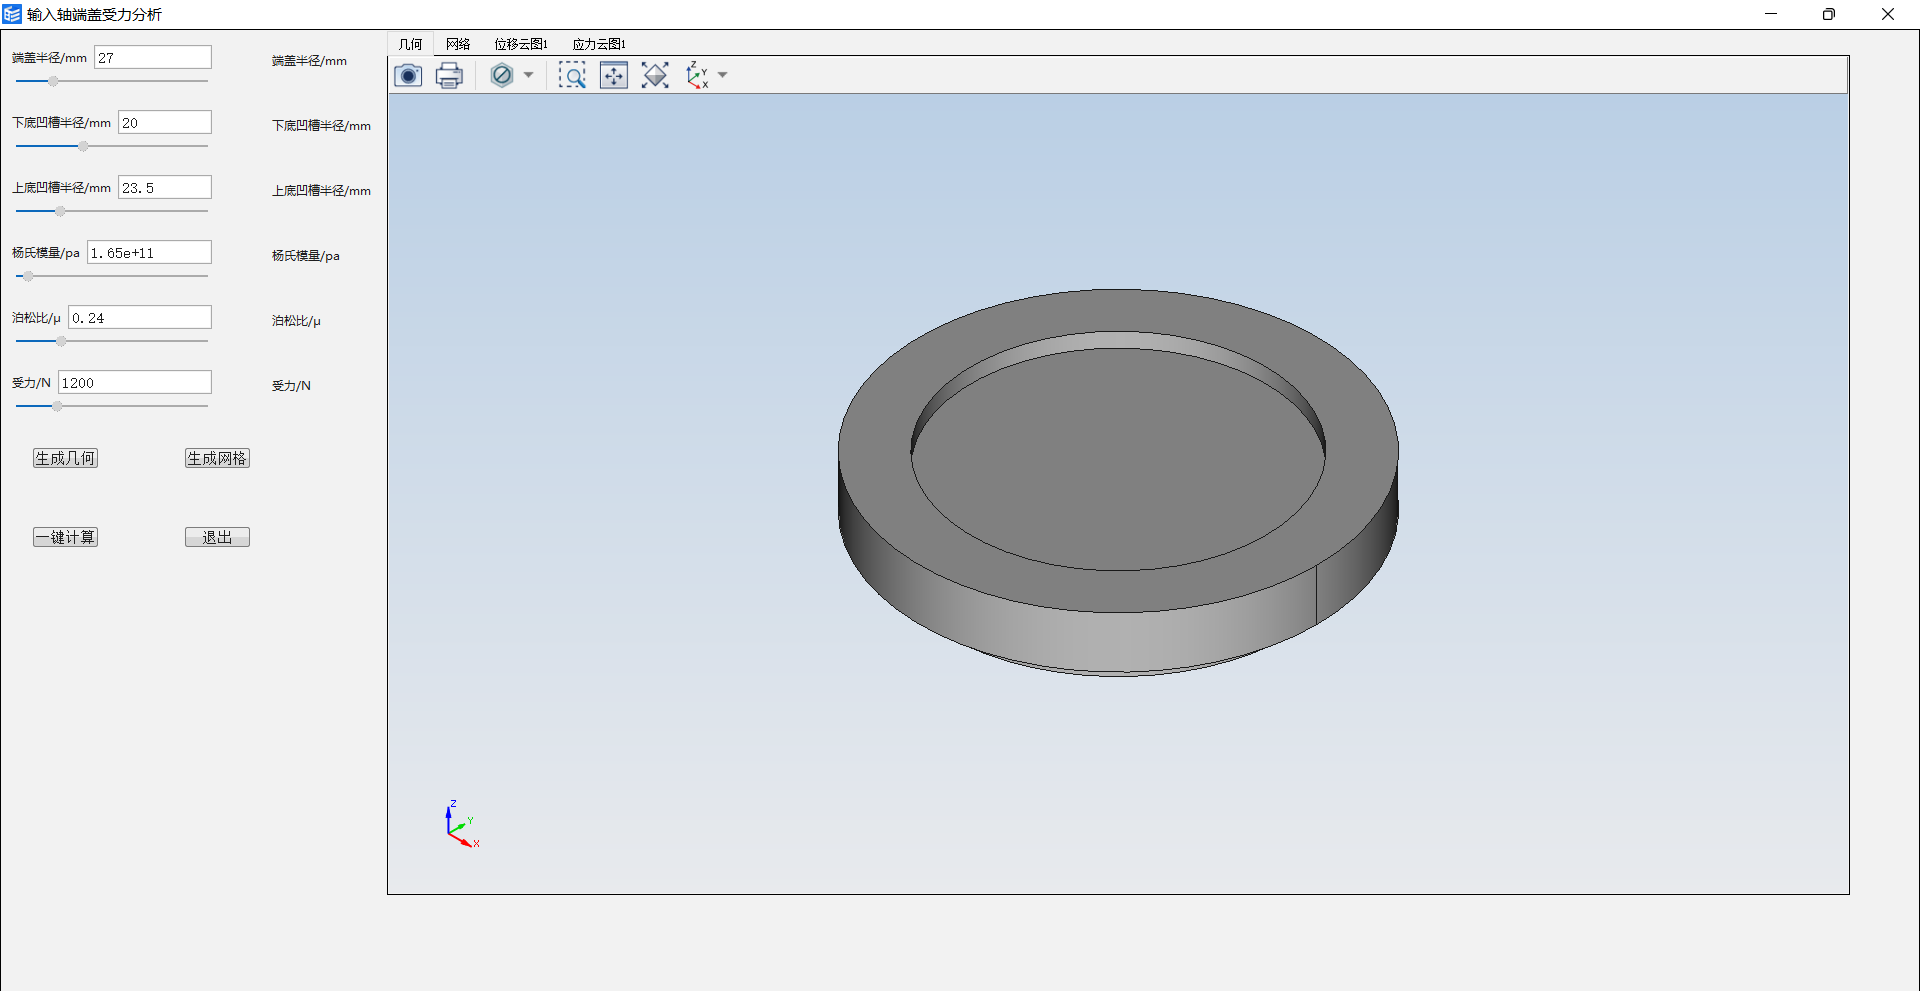The width and height of the screenshot is (1920, 991).
Task: Click the 杨氏模量 input field showing 1.65e+11
Action: pyautogui.click(x=149, y=252)
